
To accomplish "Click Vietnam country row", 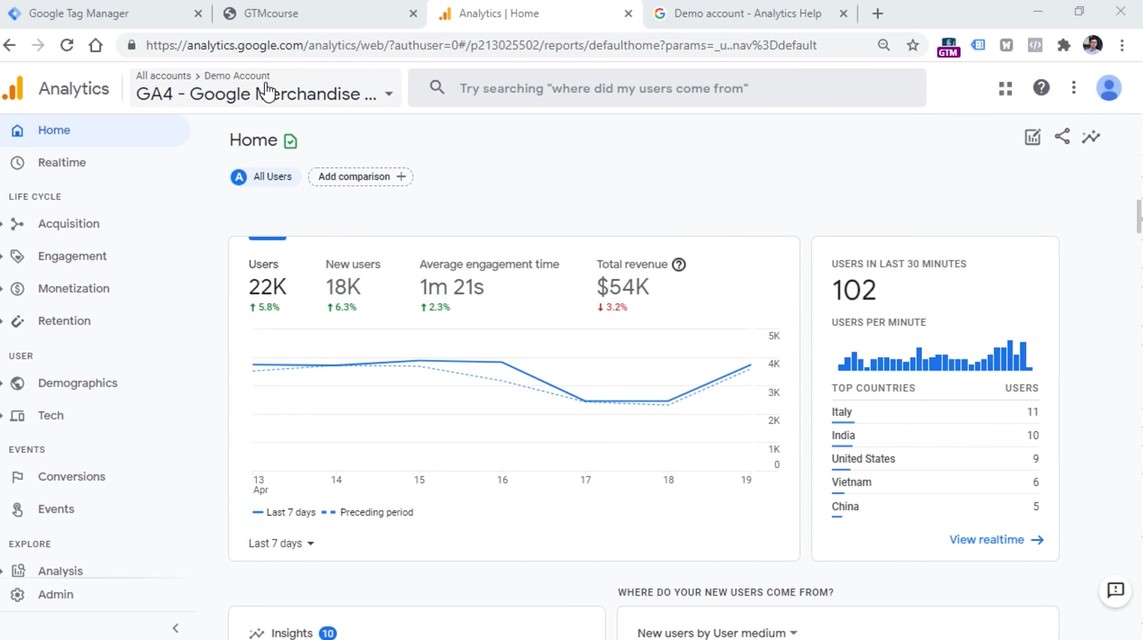I will point(935,483).
